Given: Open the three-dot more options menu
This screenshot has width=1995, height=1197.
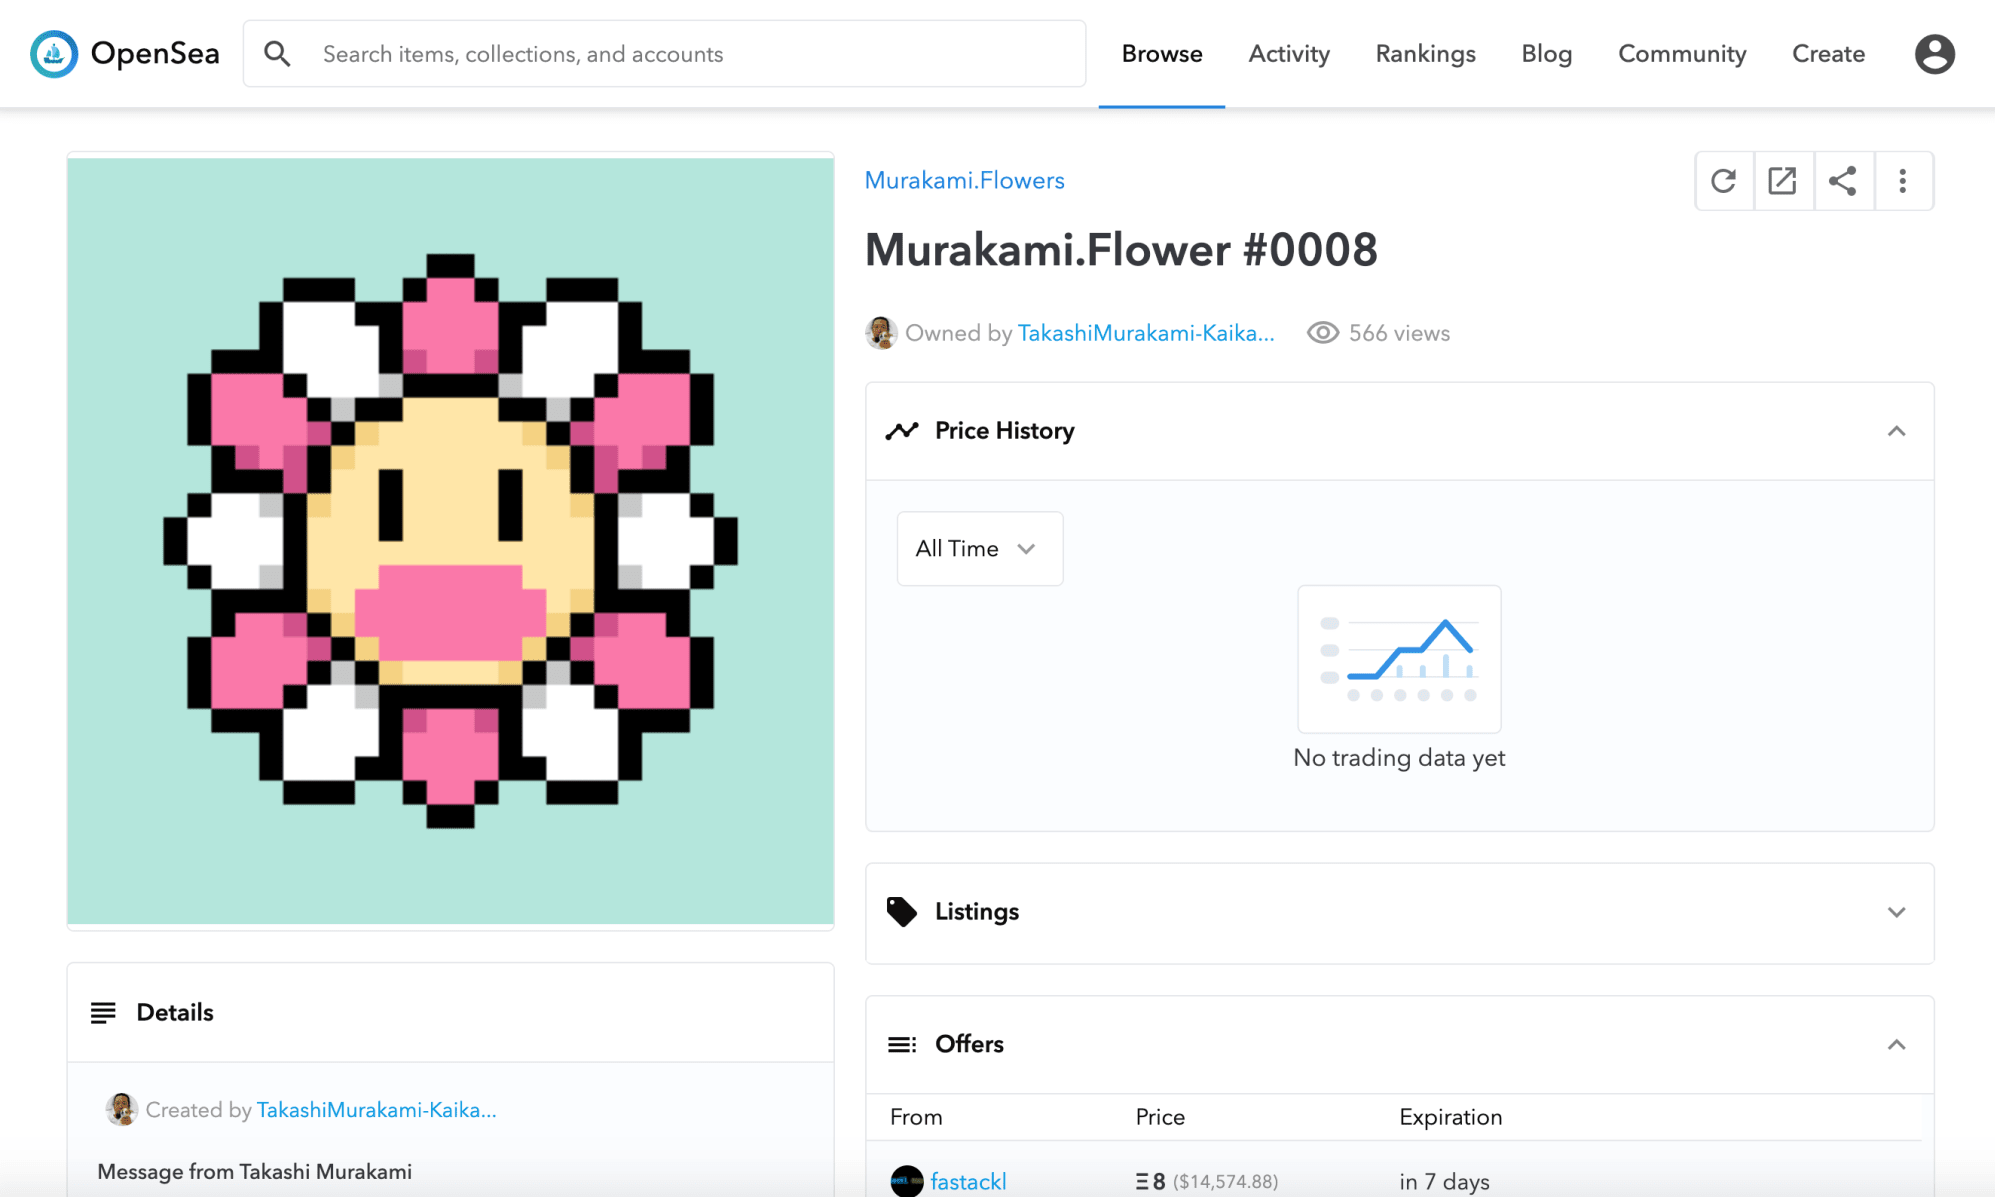Looking at the screenshot, I should (1902, 181).
